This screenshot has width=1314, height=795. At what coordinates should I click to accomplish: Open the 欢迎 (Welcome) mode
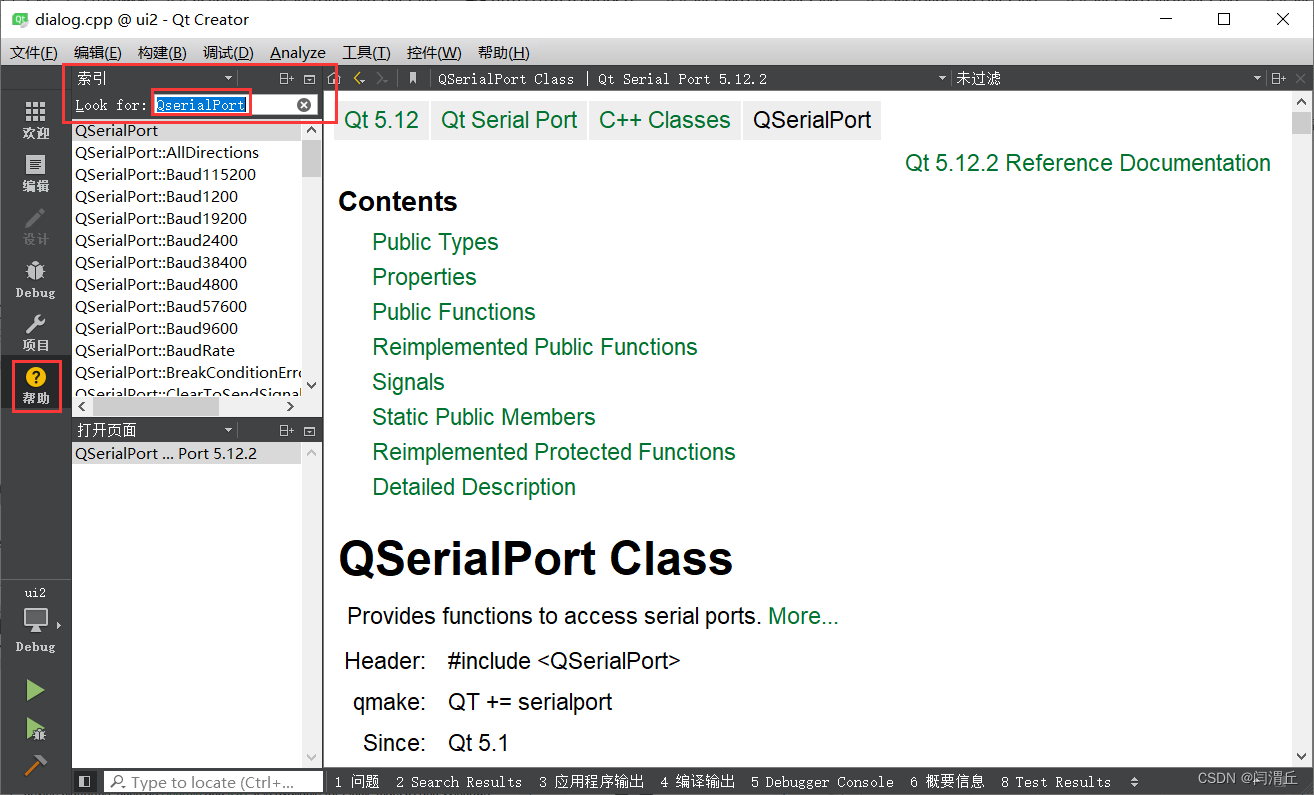(x=35, y=120)
